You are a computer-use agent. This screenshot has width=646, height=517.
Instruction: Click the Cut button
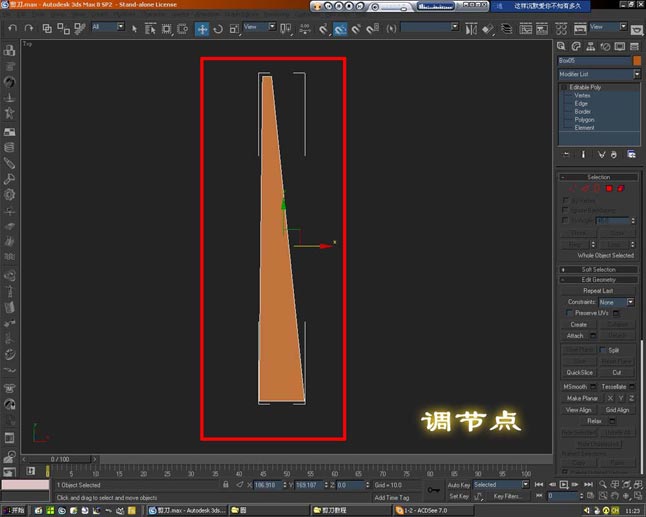(617, 372)
